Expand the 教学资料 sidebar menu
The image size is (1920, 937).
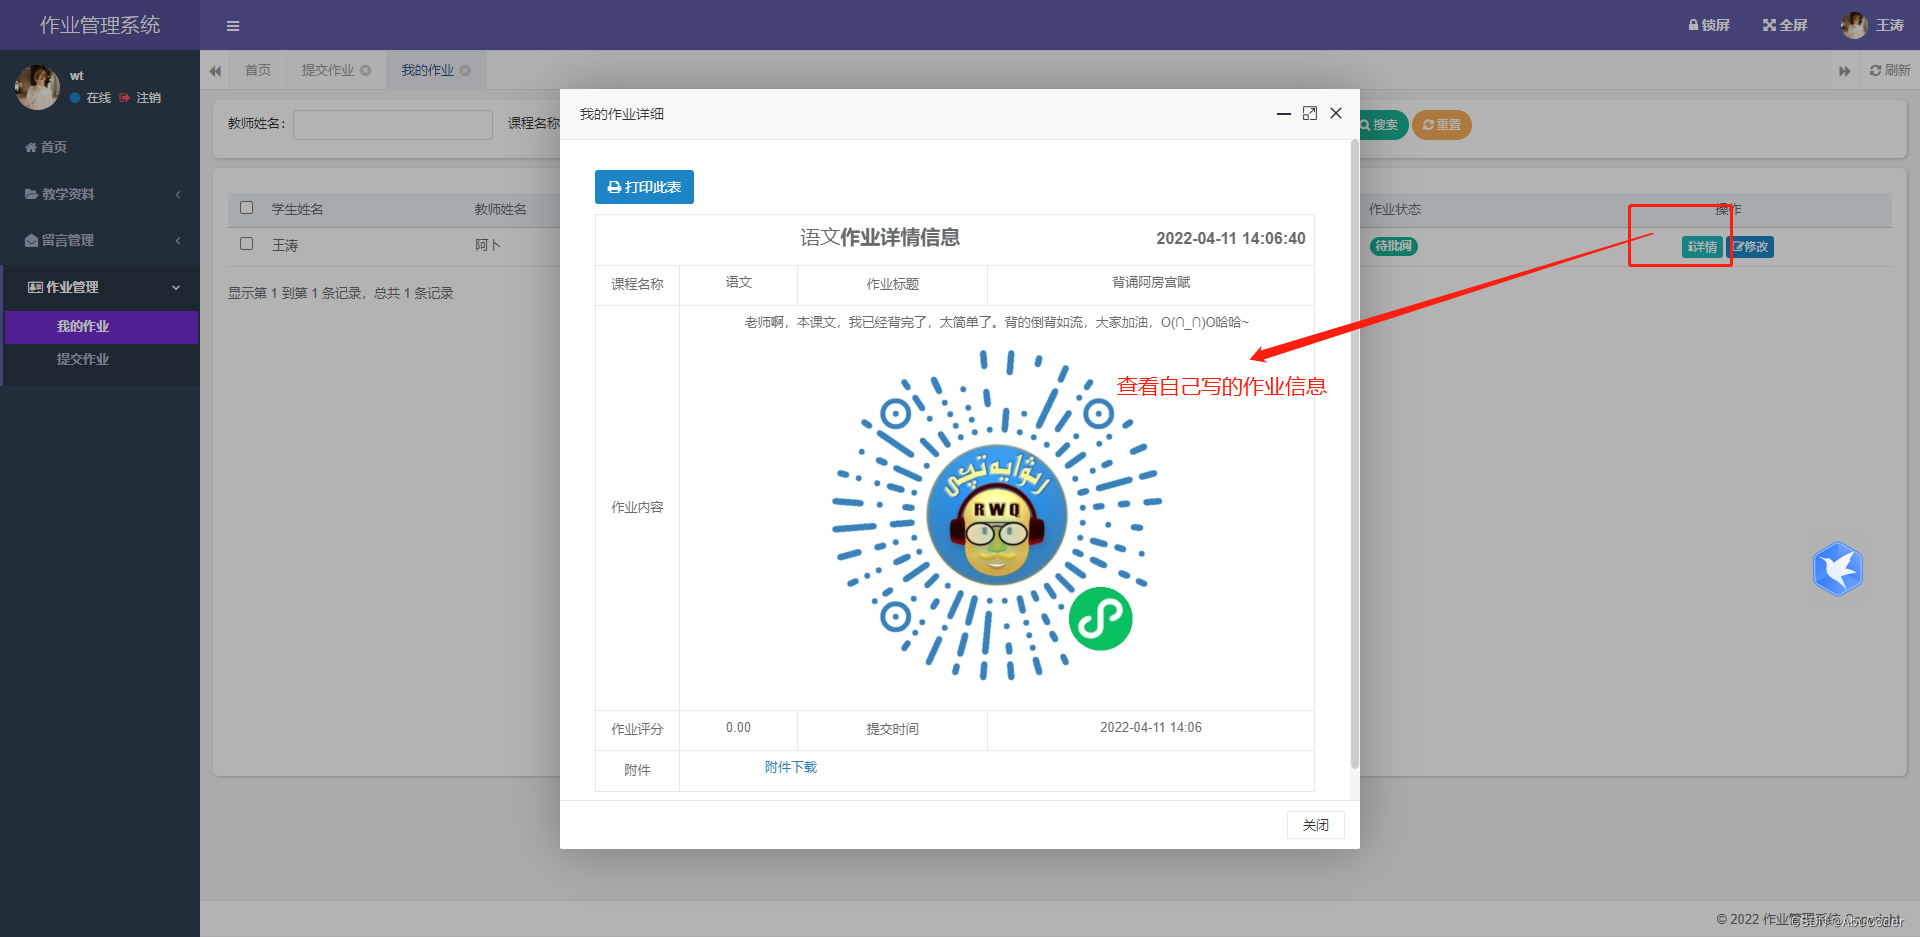100,194
